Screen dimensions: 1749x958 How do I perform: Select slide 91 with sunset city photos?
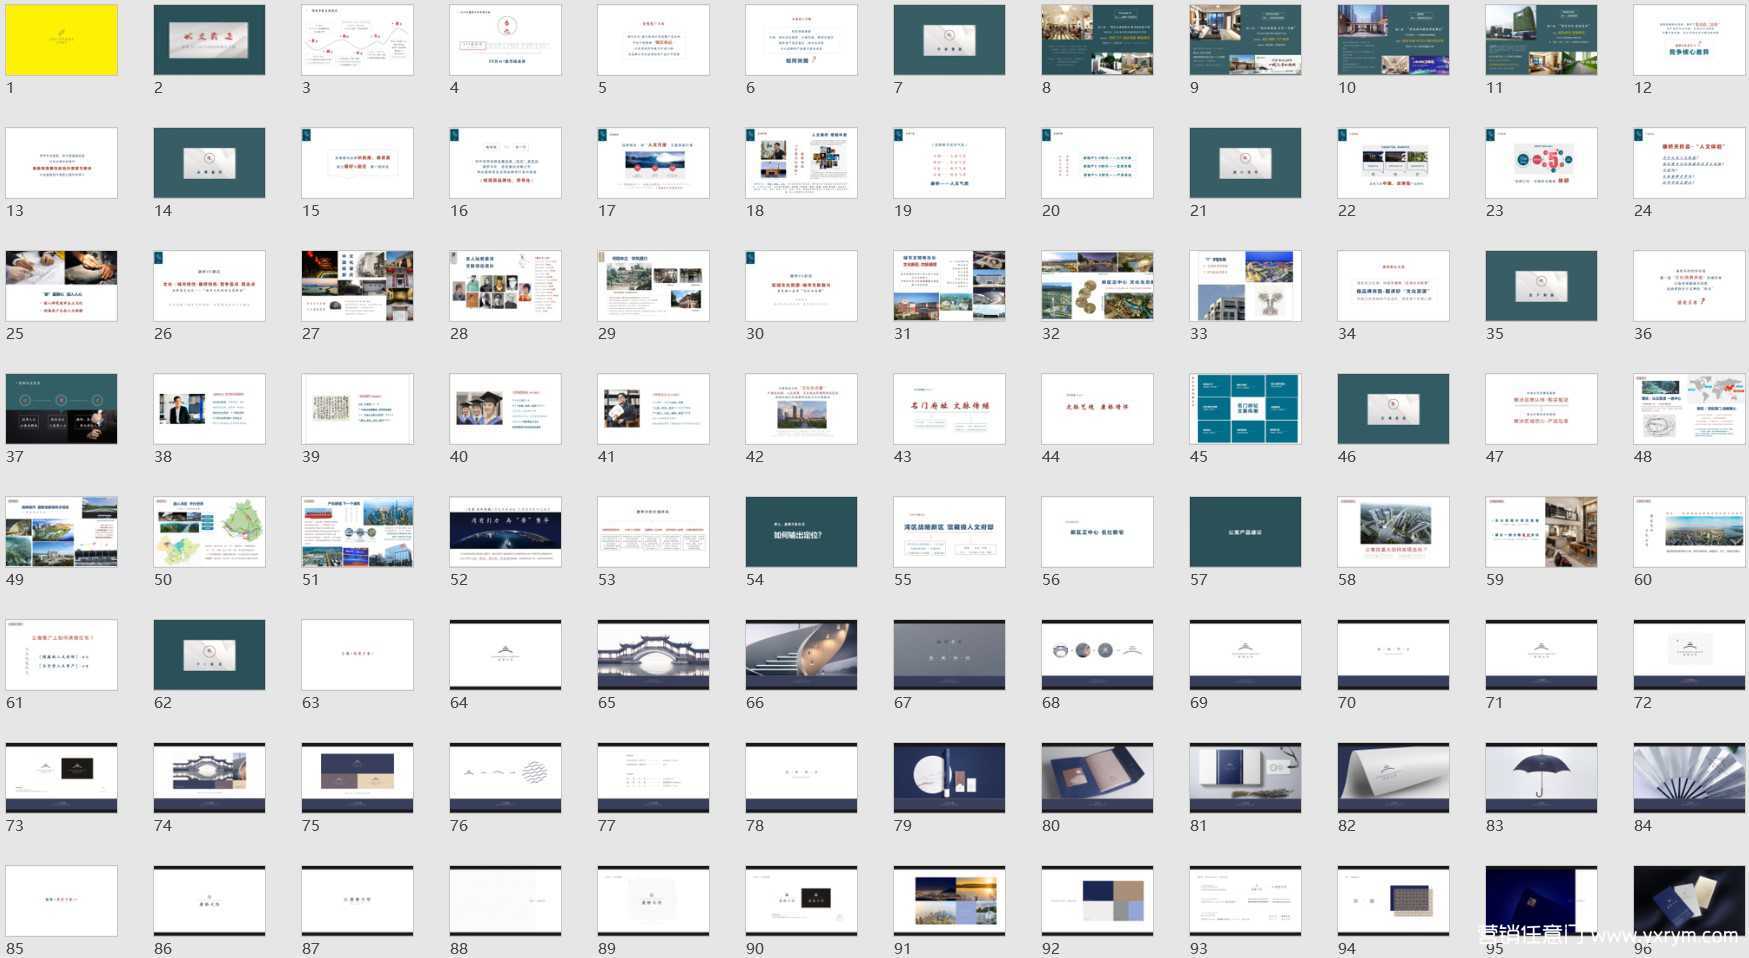(949, 901)
